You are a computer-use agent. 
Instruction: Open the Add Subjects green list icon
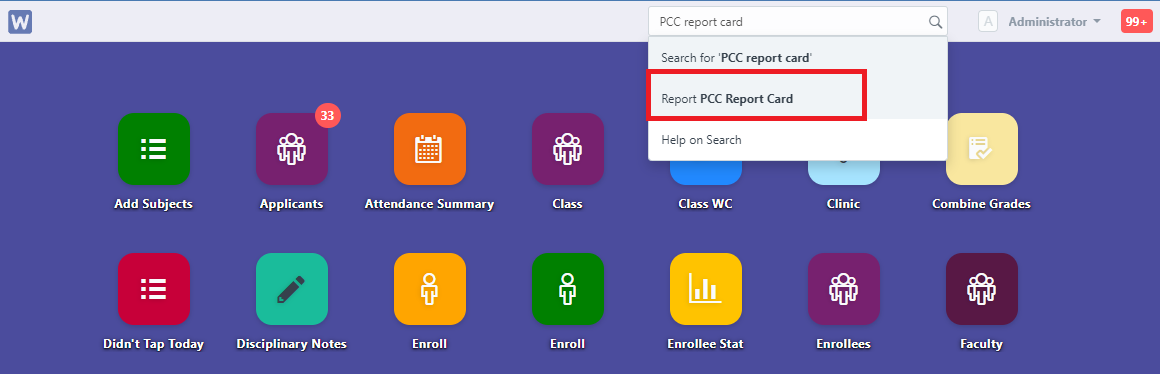tap(154, 149)
